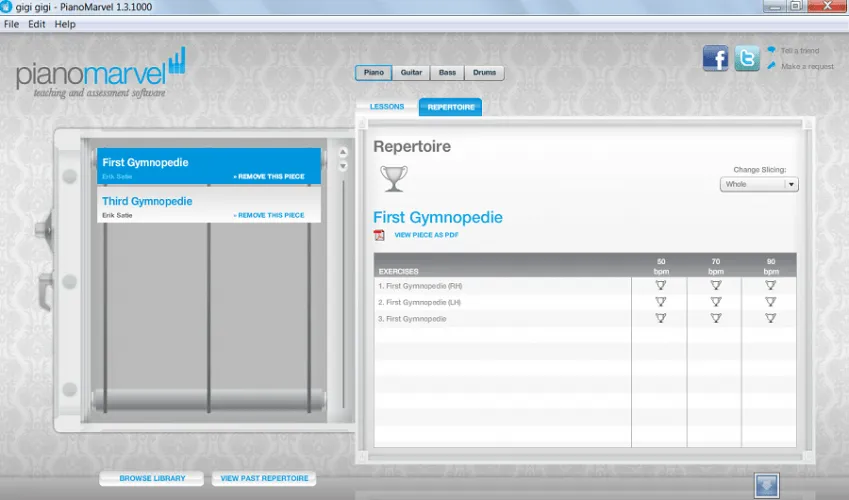Viewport: 849px width, 500px height.
Task: Click the app icon in the title bar
Action: pos(6,7)
